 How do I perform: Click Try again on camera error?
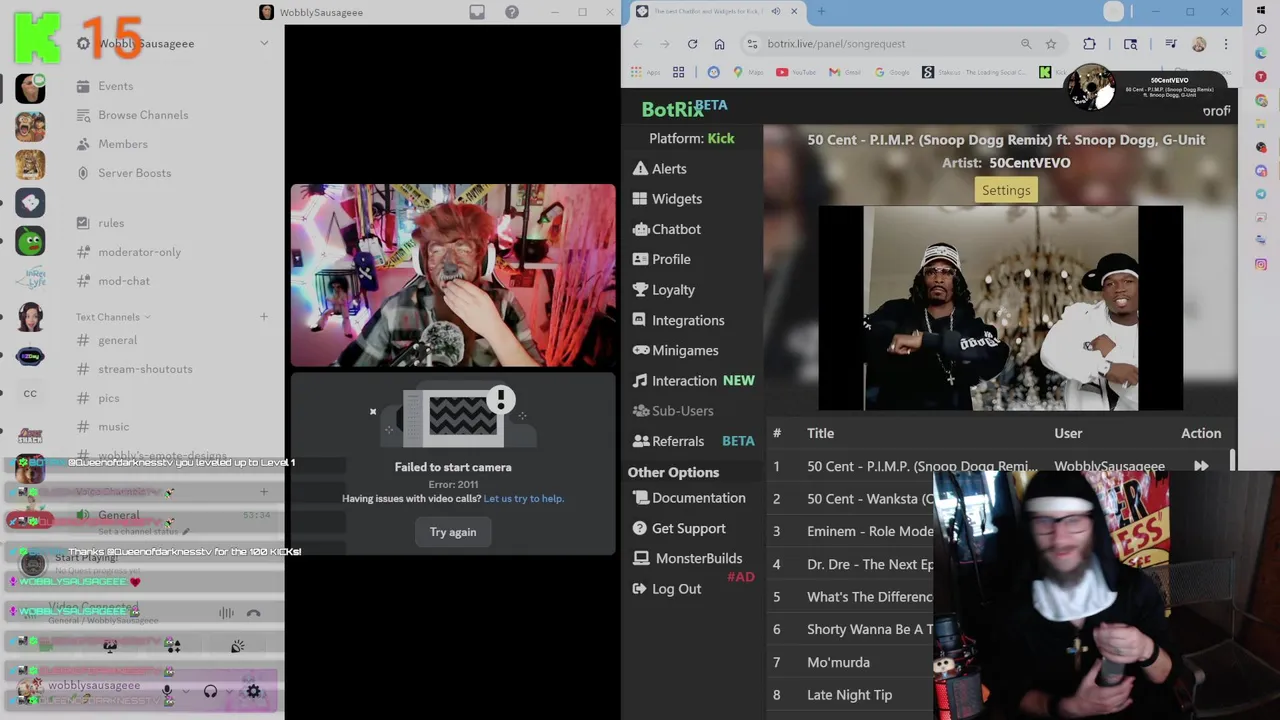pyautogui.click(x=453, y=532)
